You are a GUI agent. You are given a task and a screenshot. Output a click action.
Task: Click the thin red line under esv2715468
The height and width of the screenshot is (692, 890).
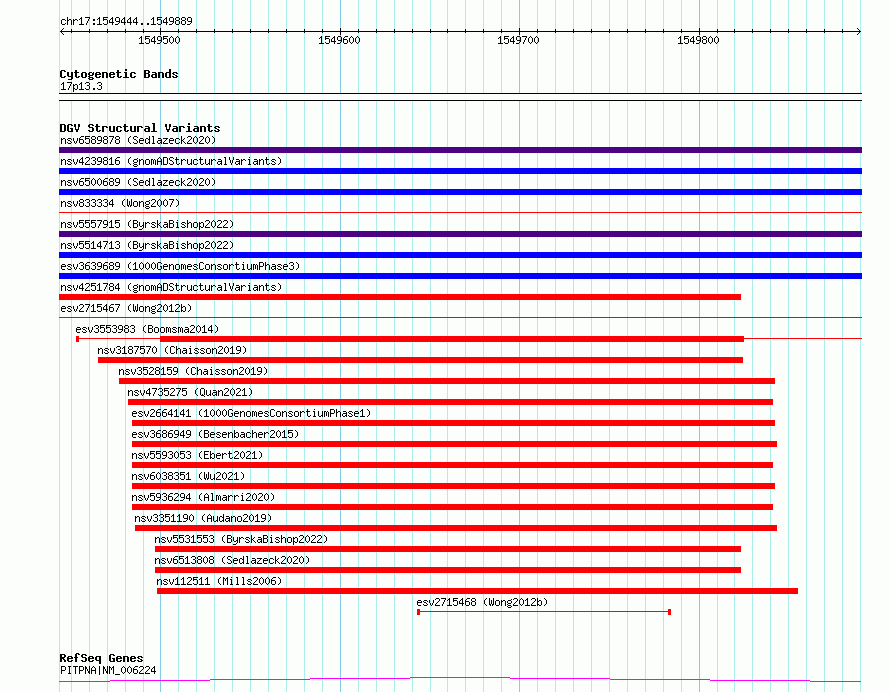point(544,612)
